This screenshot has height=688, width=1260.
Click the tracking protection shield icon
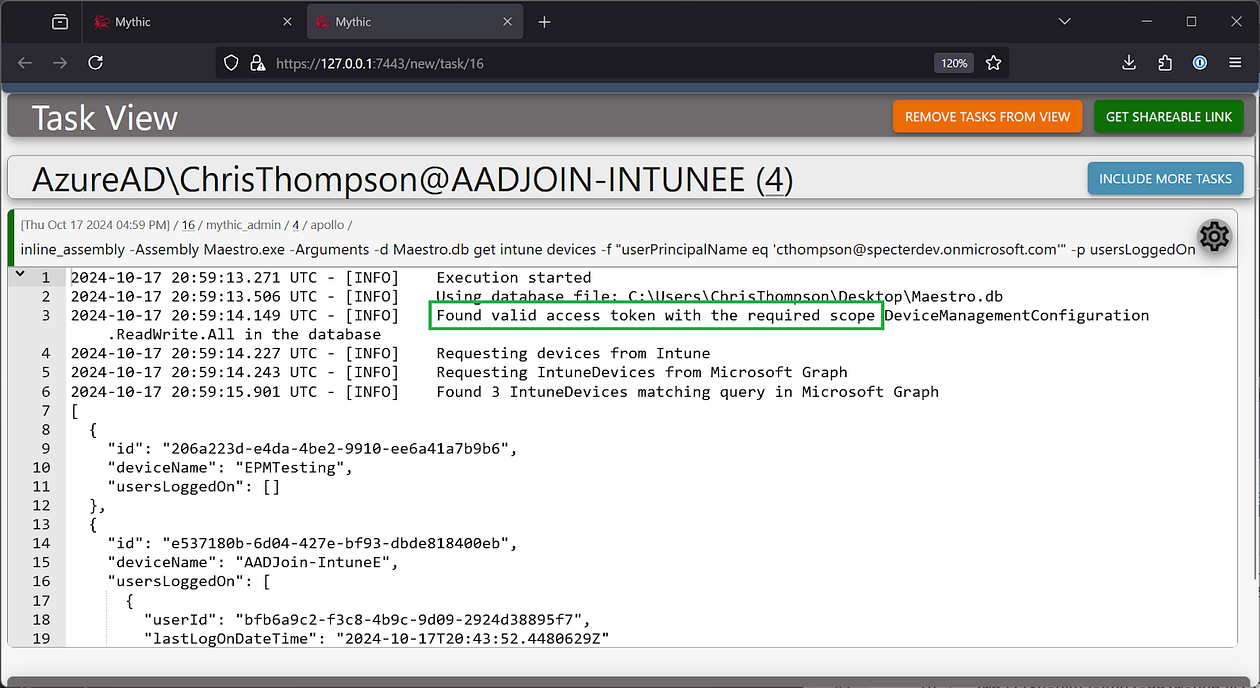(x=231, y=63)
